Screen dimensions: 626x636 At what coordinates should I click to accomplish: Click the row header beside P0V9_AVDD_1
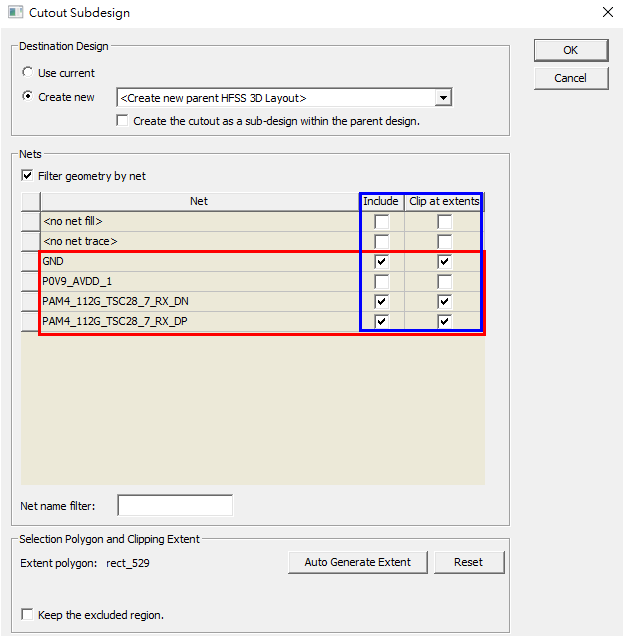(x=30, y=281)
